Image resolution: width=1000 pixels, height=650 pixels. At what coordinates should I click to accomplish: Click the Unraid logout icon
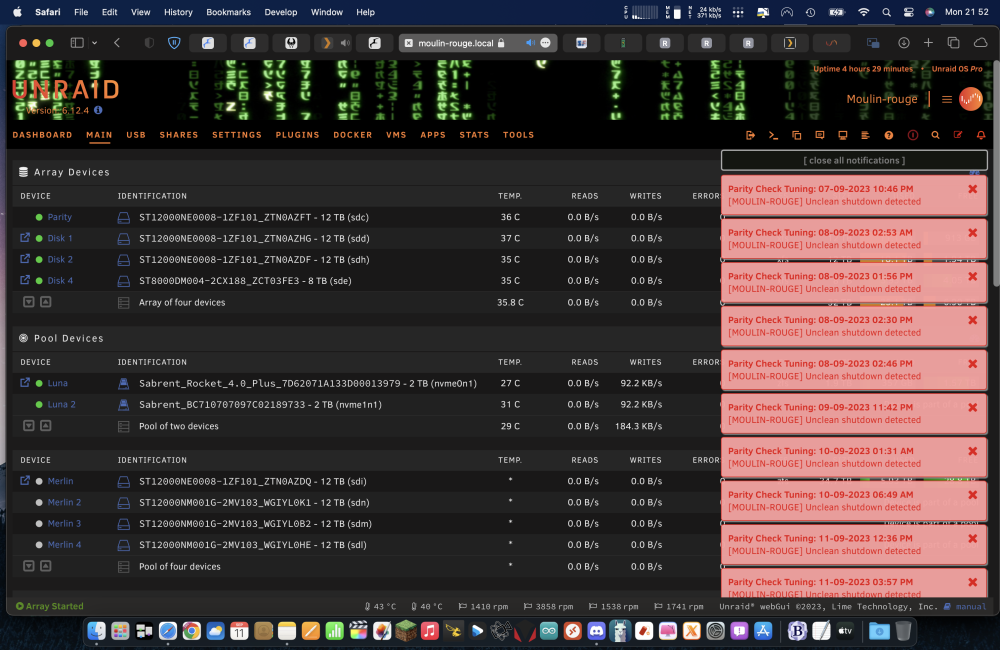750,135
